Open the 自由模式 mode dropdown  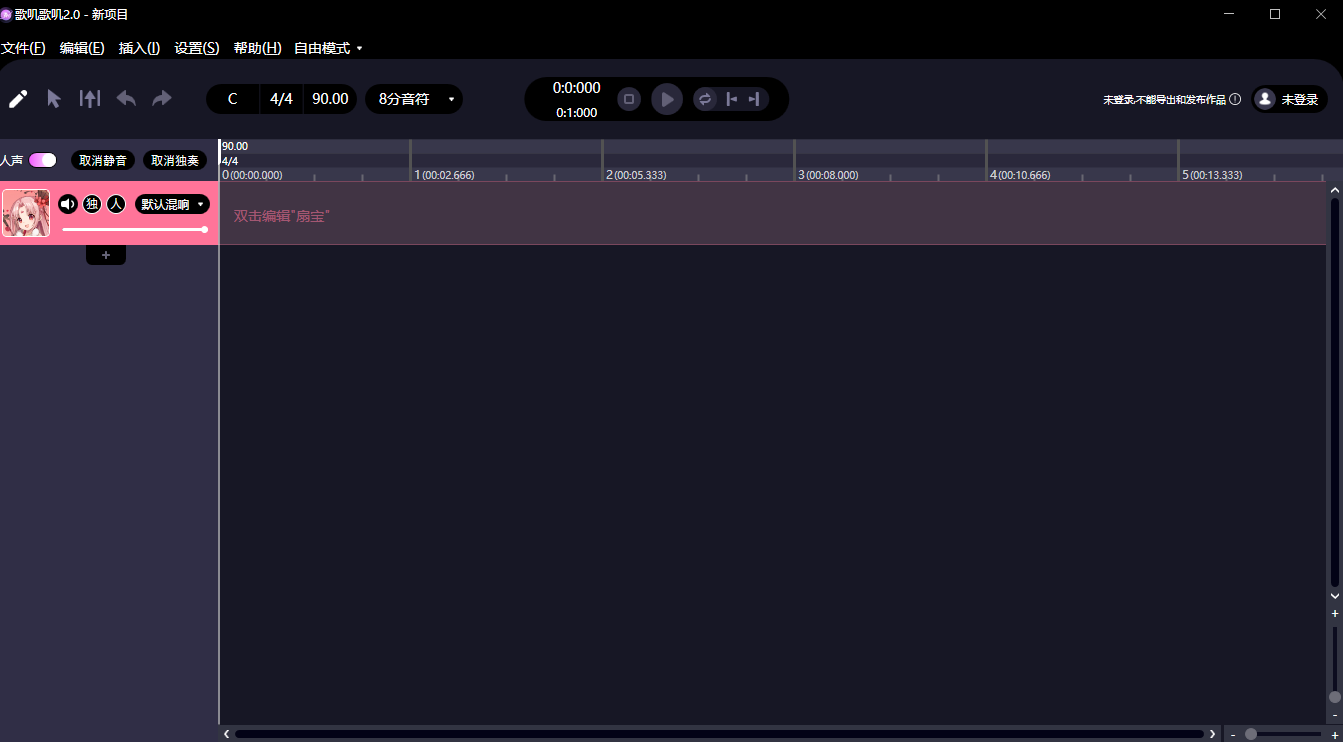point(328,48)
